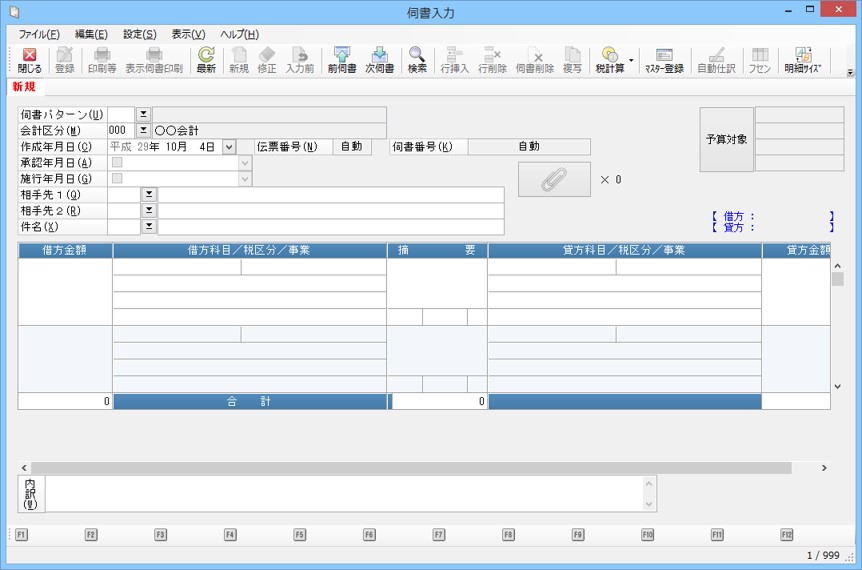Expand the 相手先1 dropdown list

click(149, 194)
